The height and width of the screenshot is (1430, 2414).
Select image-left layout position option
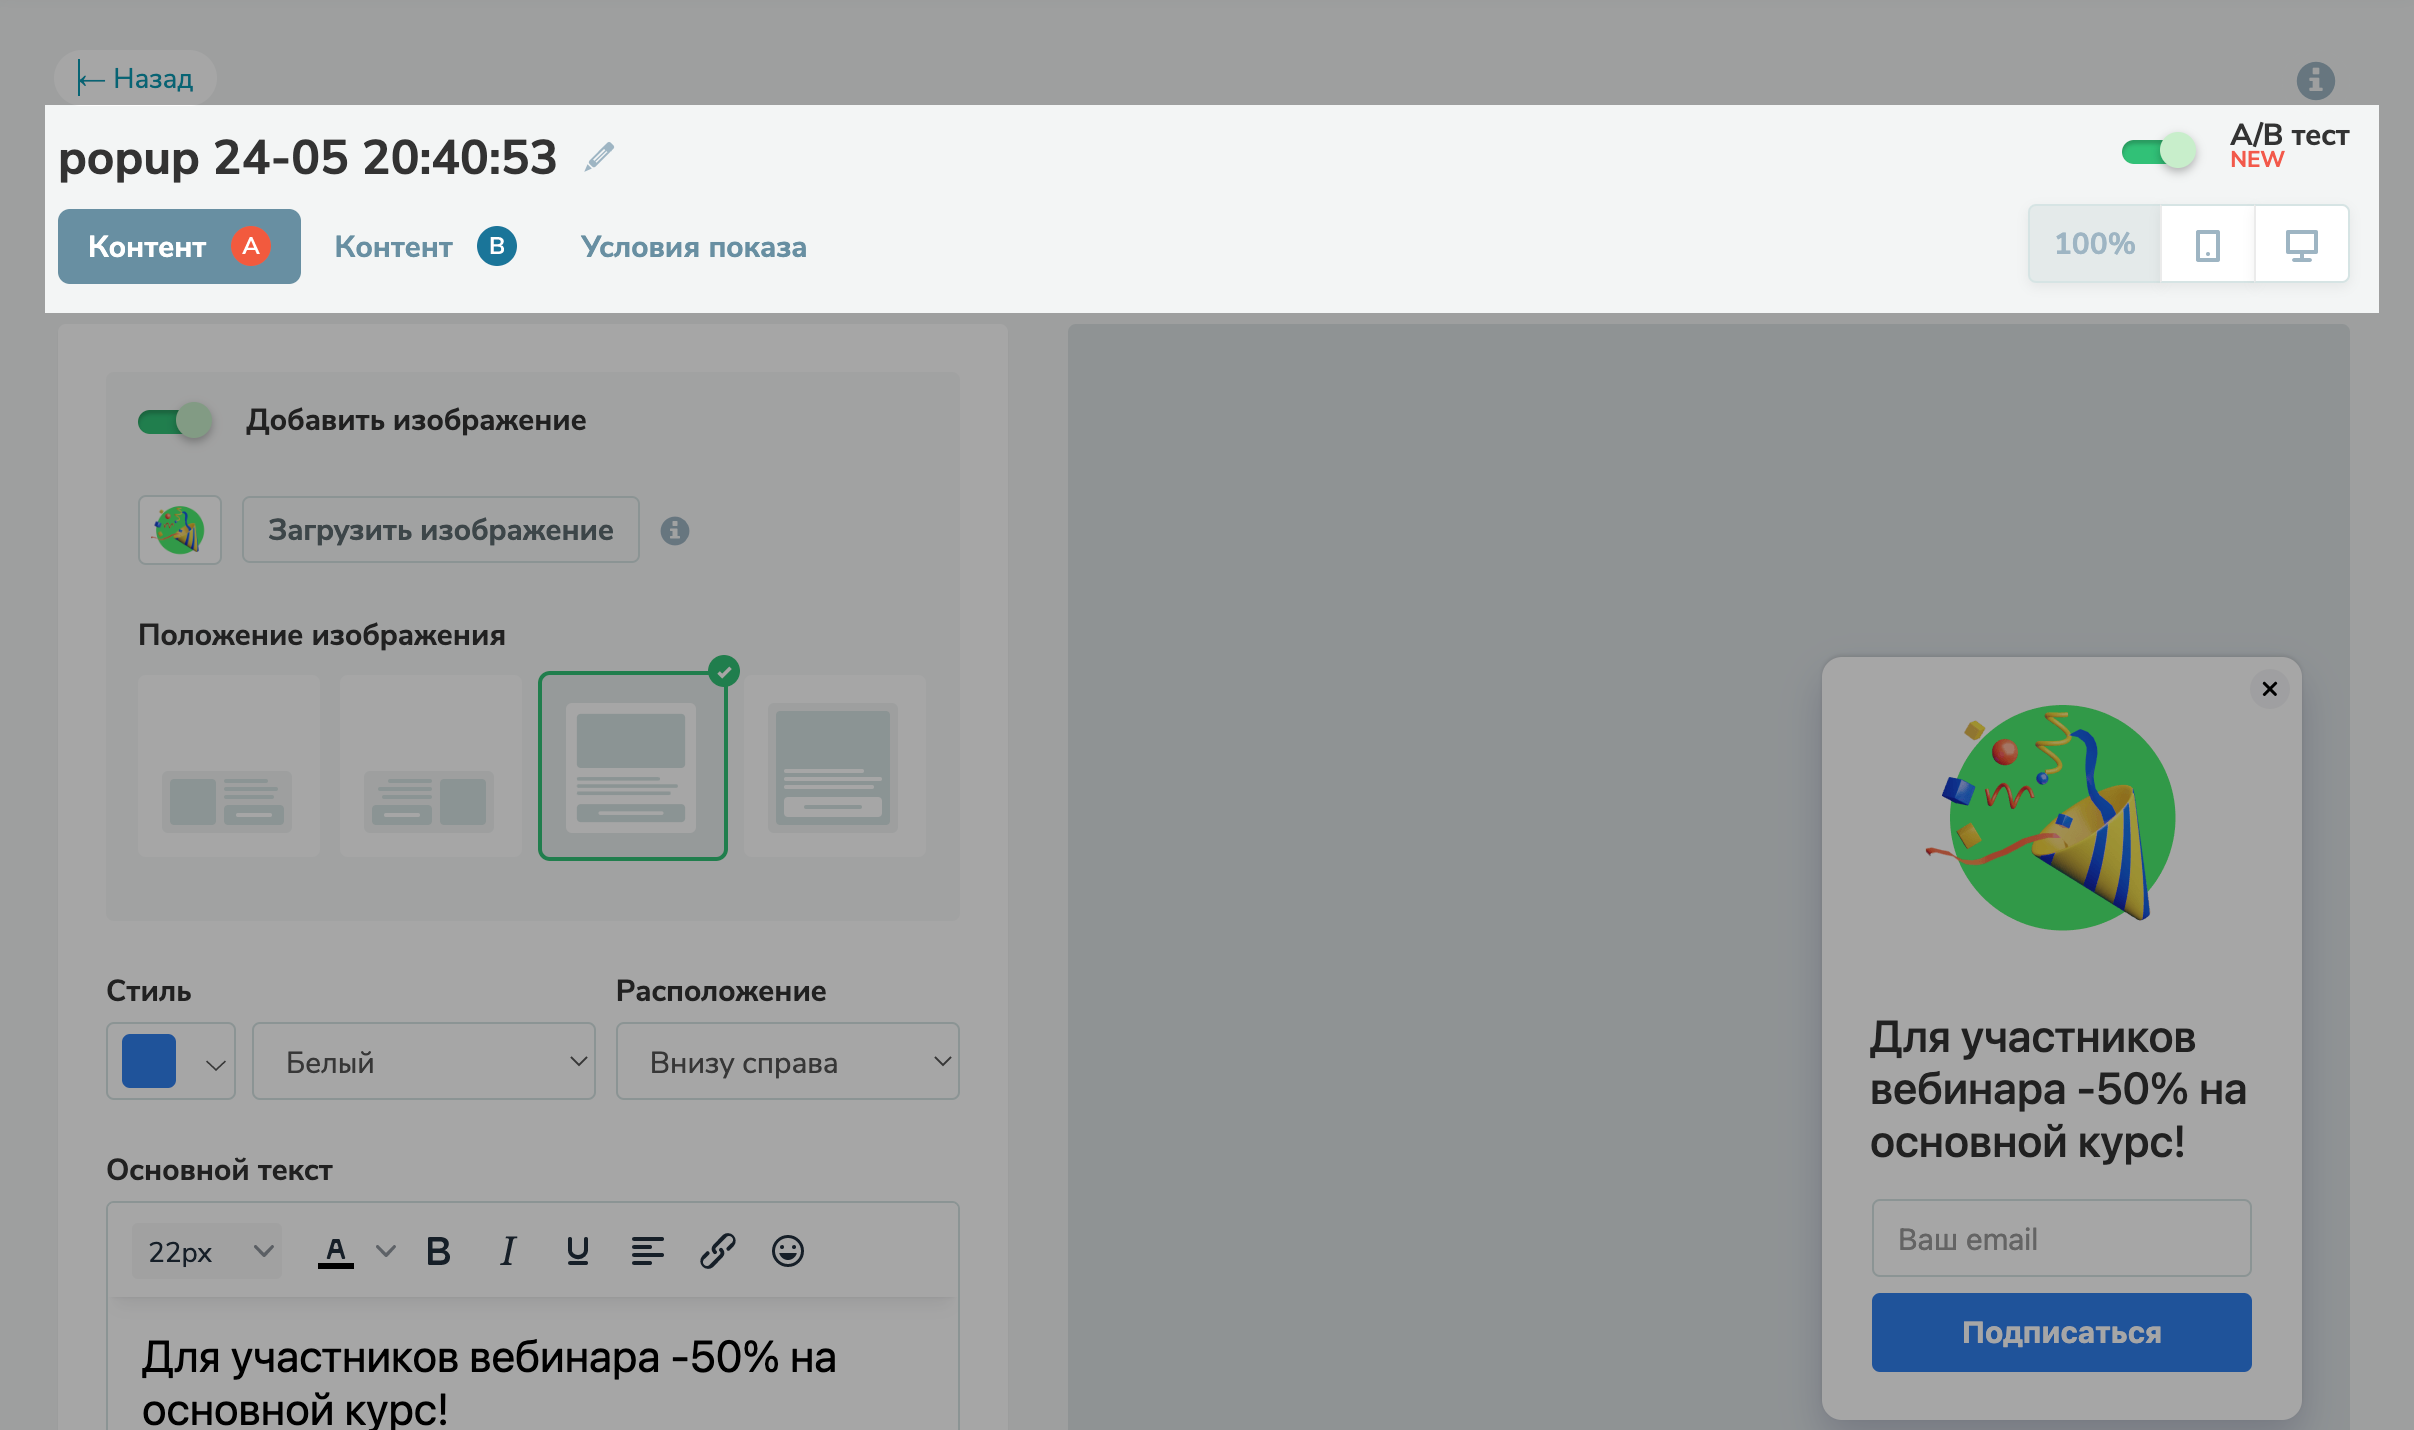click(x=228, y=766)
